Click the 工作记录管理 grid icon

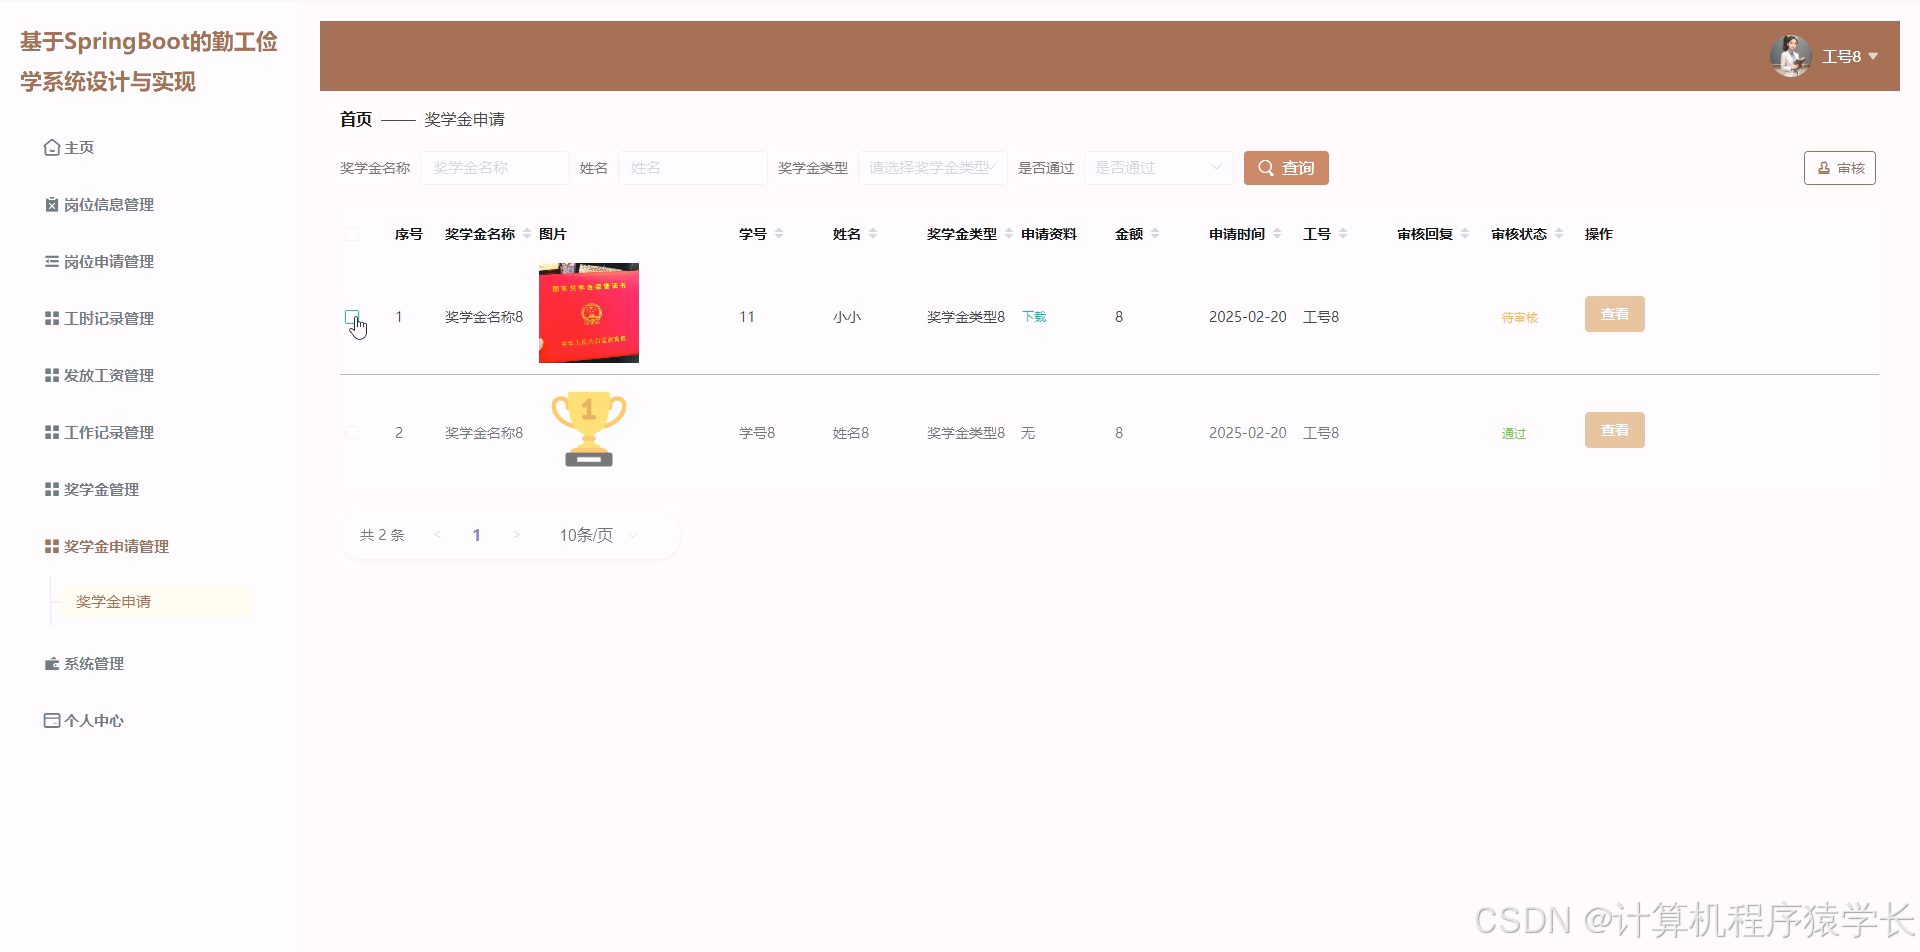pos(52,433)
